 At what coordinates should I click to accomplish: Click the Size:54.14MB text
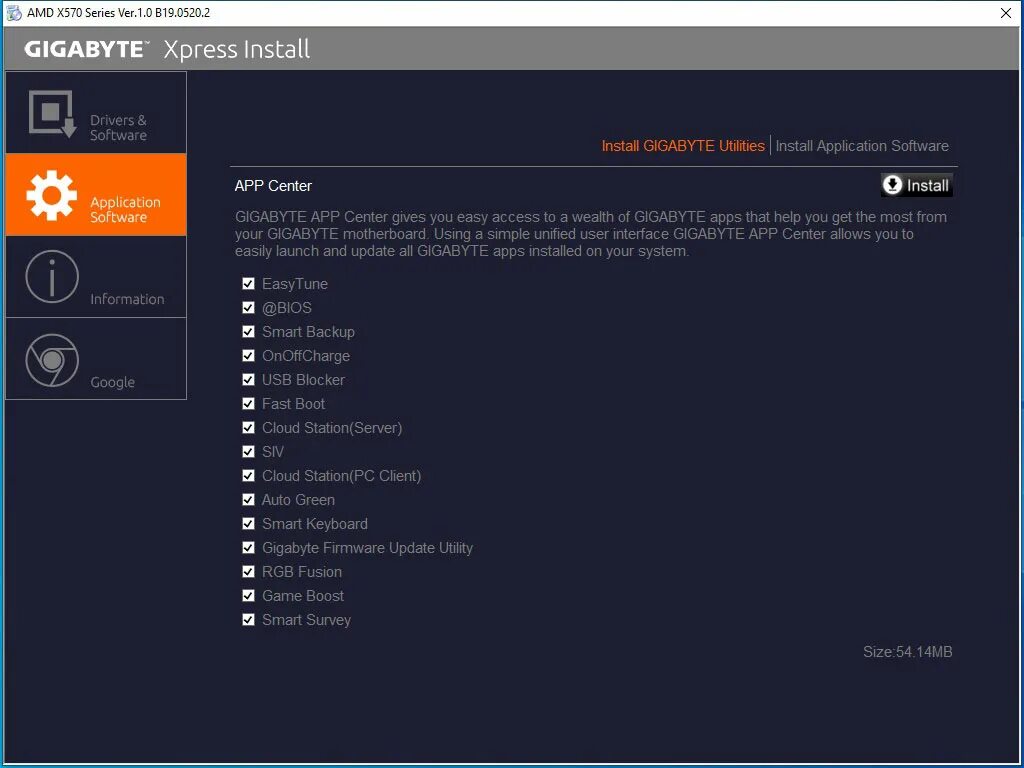908,652
